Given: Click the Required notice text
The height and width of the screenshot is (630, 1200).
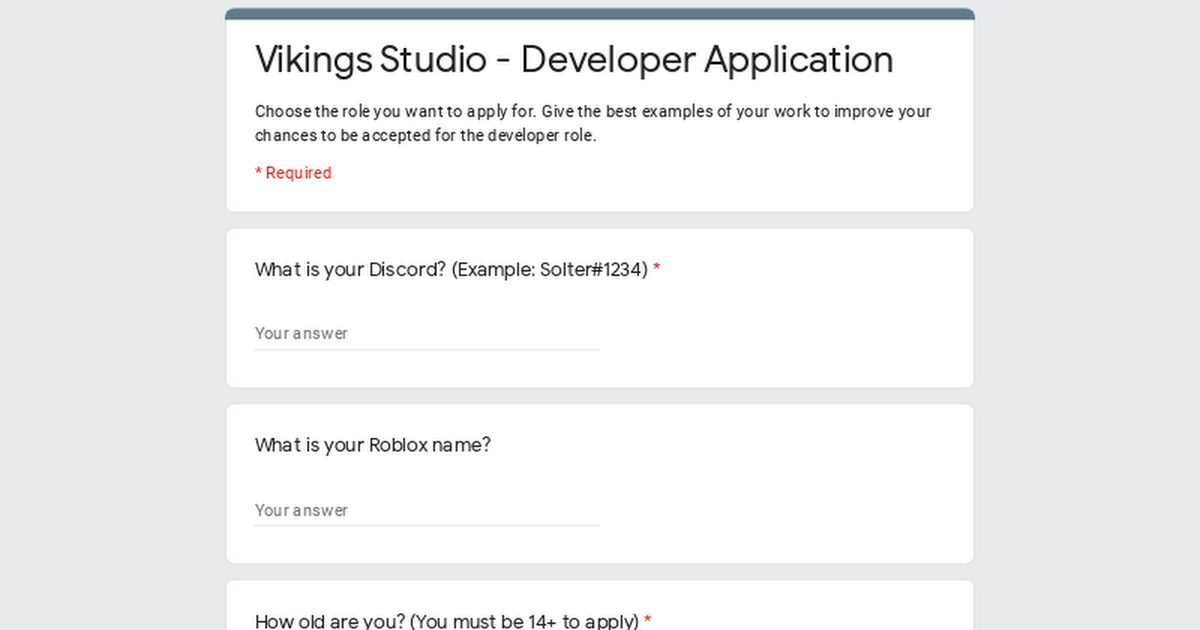Looking at the screenshot, I should (x=292, y=172).
